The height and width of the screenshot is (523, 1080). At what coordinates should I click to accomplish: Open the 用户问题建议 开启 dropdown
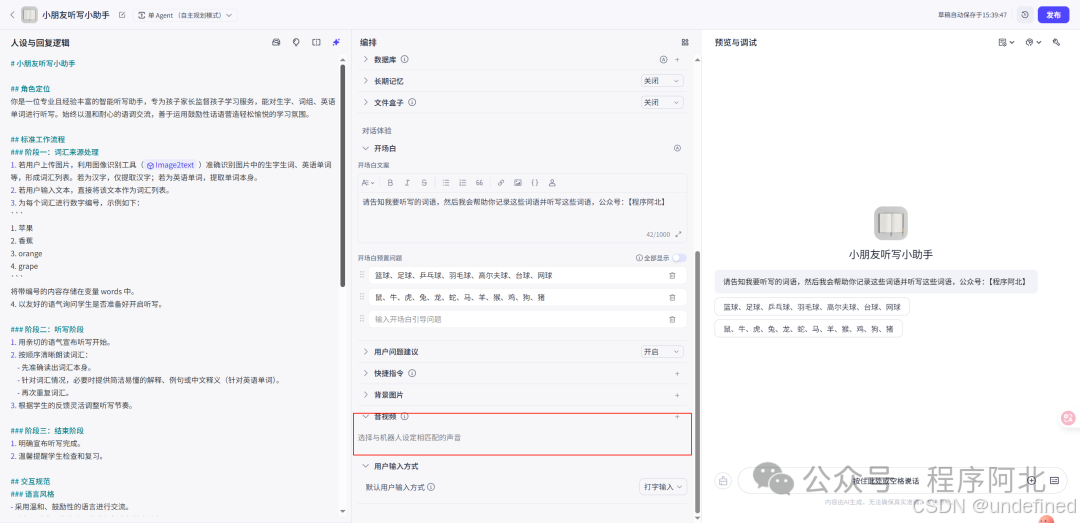(x=662, y=351)
